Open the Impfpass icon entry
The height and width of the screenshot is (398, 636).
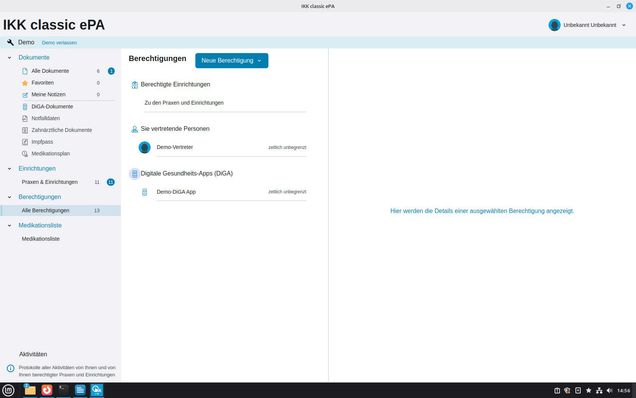point(25,142)
